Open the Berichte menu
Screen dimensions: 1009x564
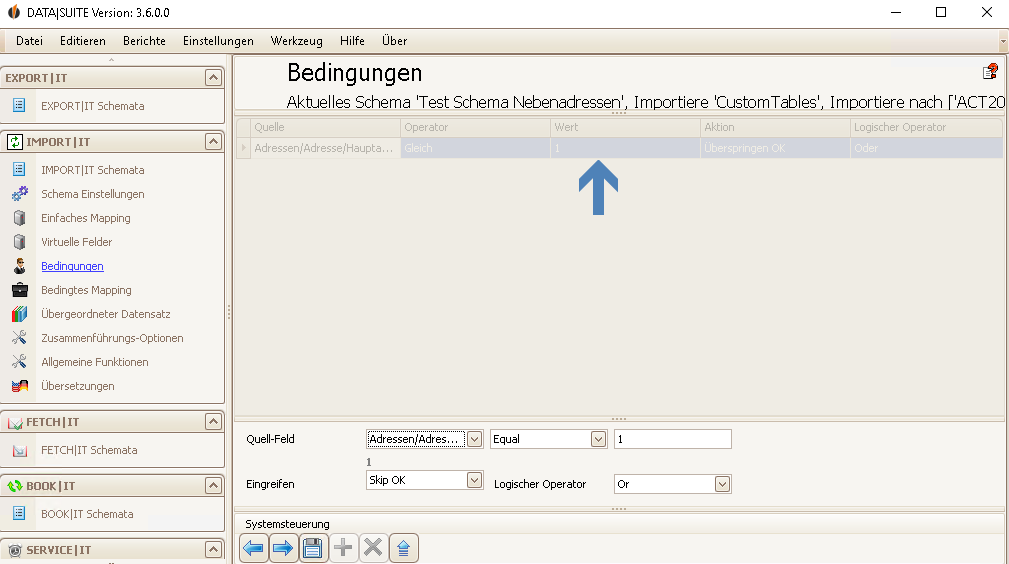[x=144, y=41]
